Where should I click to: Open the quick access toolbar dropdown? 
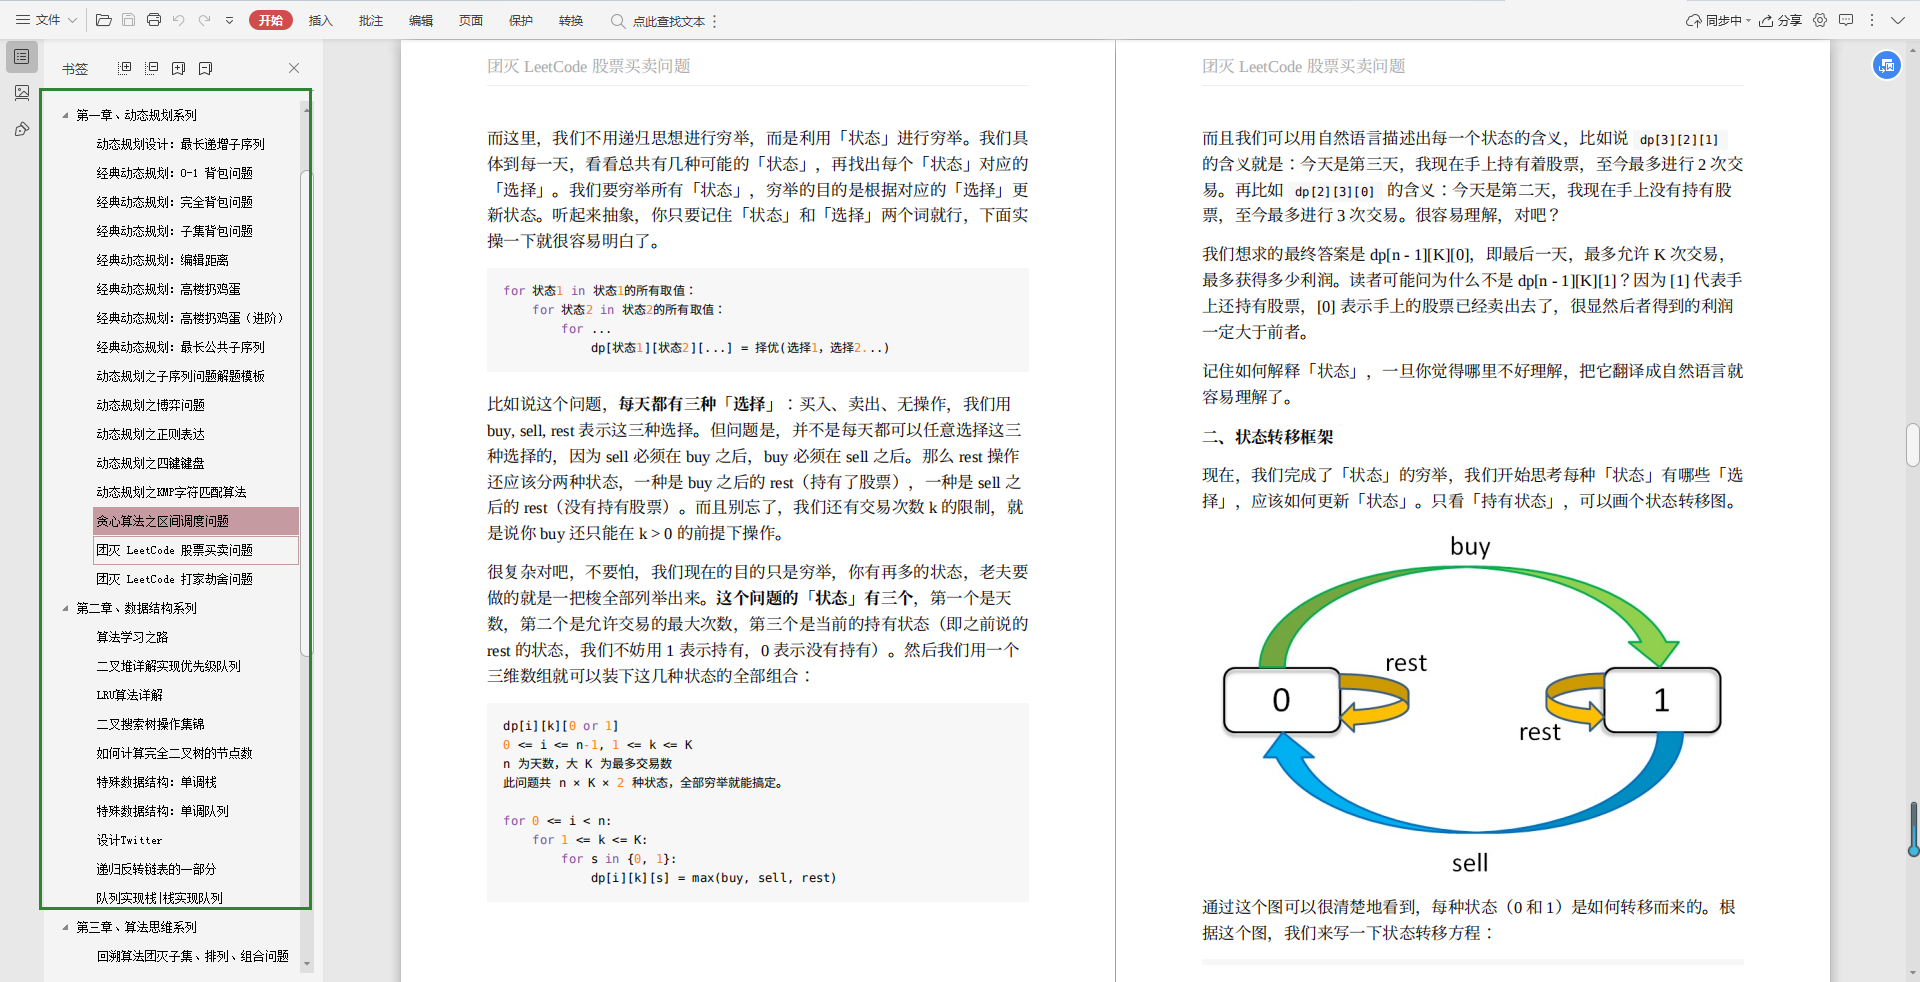[x=230, y=20]
